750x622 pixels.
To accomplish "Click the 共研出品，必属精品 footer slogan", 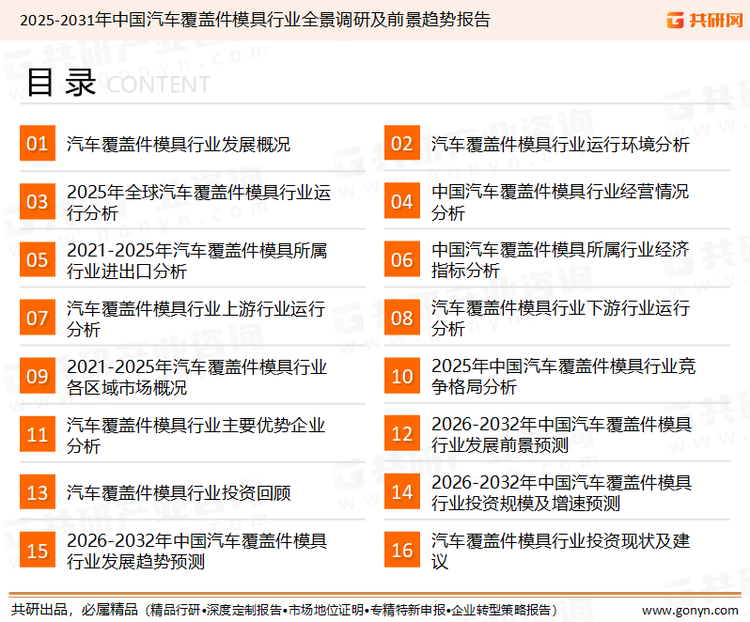I will click(x=75, y=610).
